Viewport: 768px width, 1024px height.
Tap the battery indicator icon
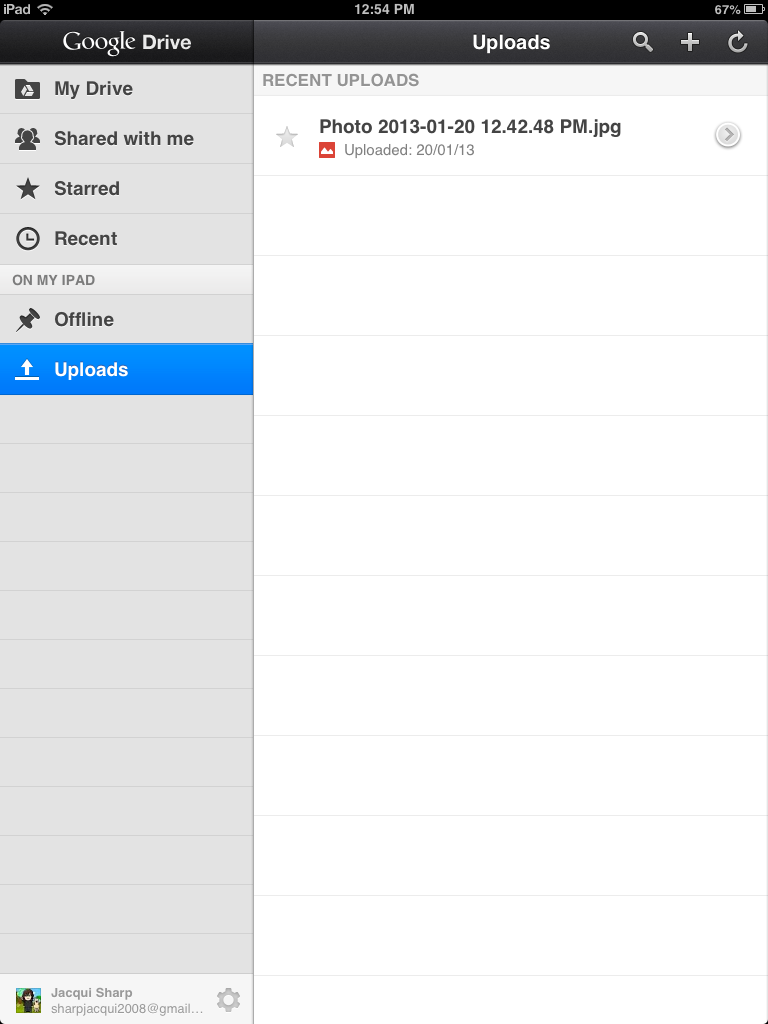coord(753,9)
